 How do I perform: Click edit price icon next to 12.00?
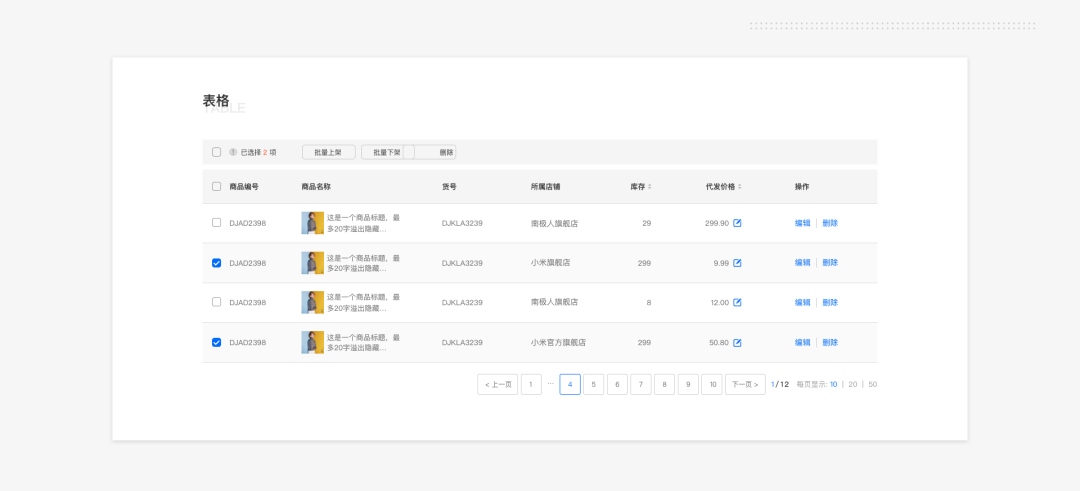click(737, 302)
